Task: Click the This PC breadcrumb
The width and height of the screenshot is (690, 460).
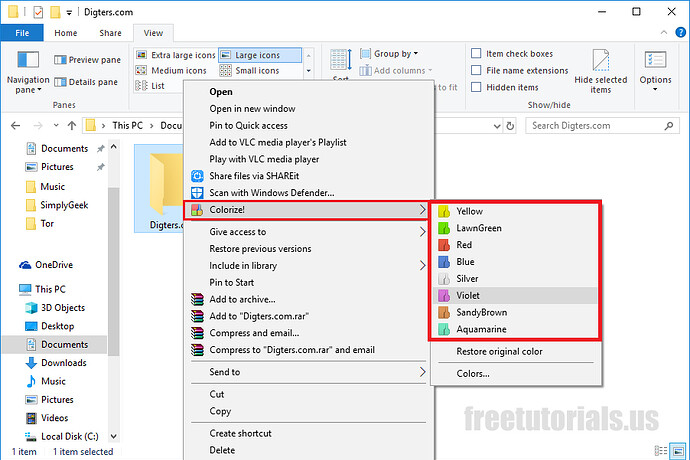Action: click(128, 126)
